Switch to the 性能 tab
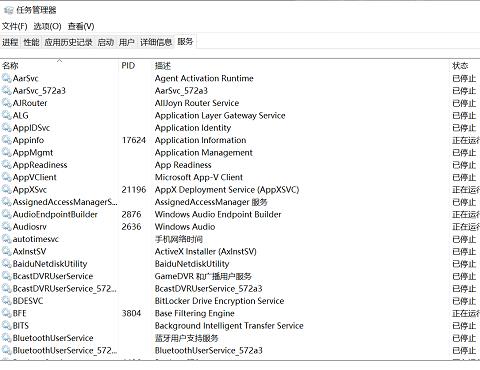This screenshot has width=480, height=370. click(31, 42)
